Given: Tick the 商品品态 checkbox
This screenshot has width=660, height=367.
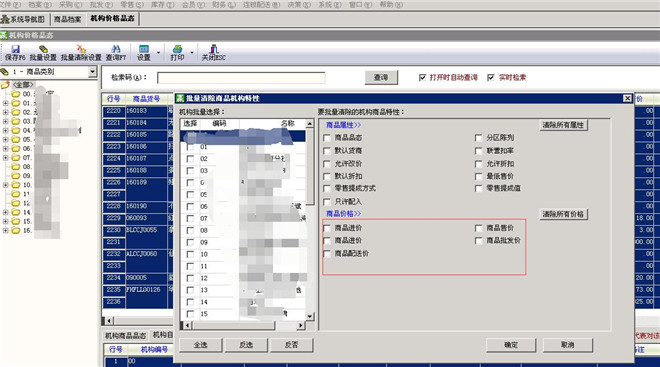Looking at the screenshot, I should click(327, 138).
